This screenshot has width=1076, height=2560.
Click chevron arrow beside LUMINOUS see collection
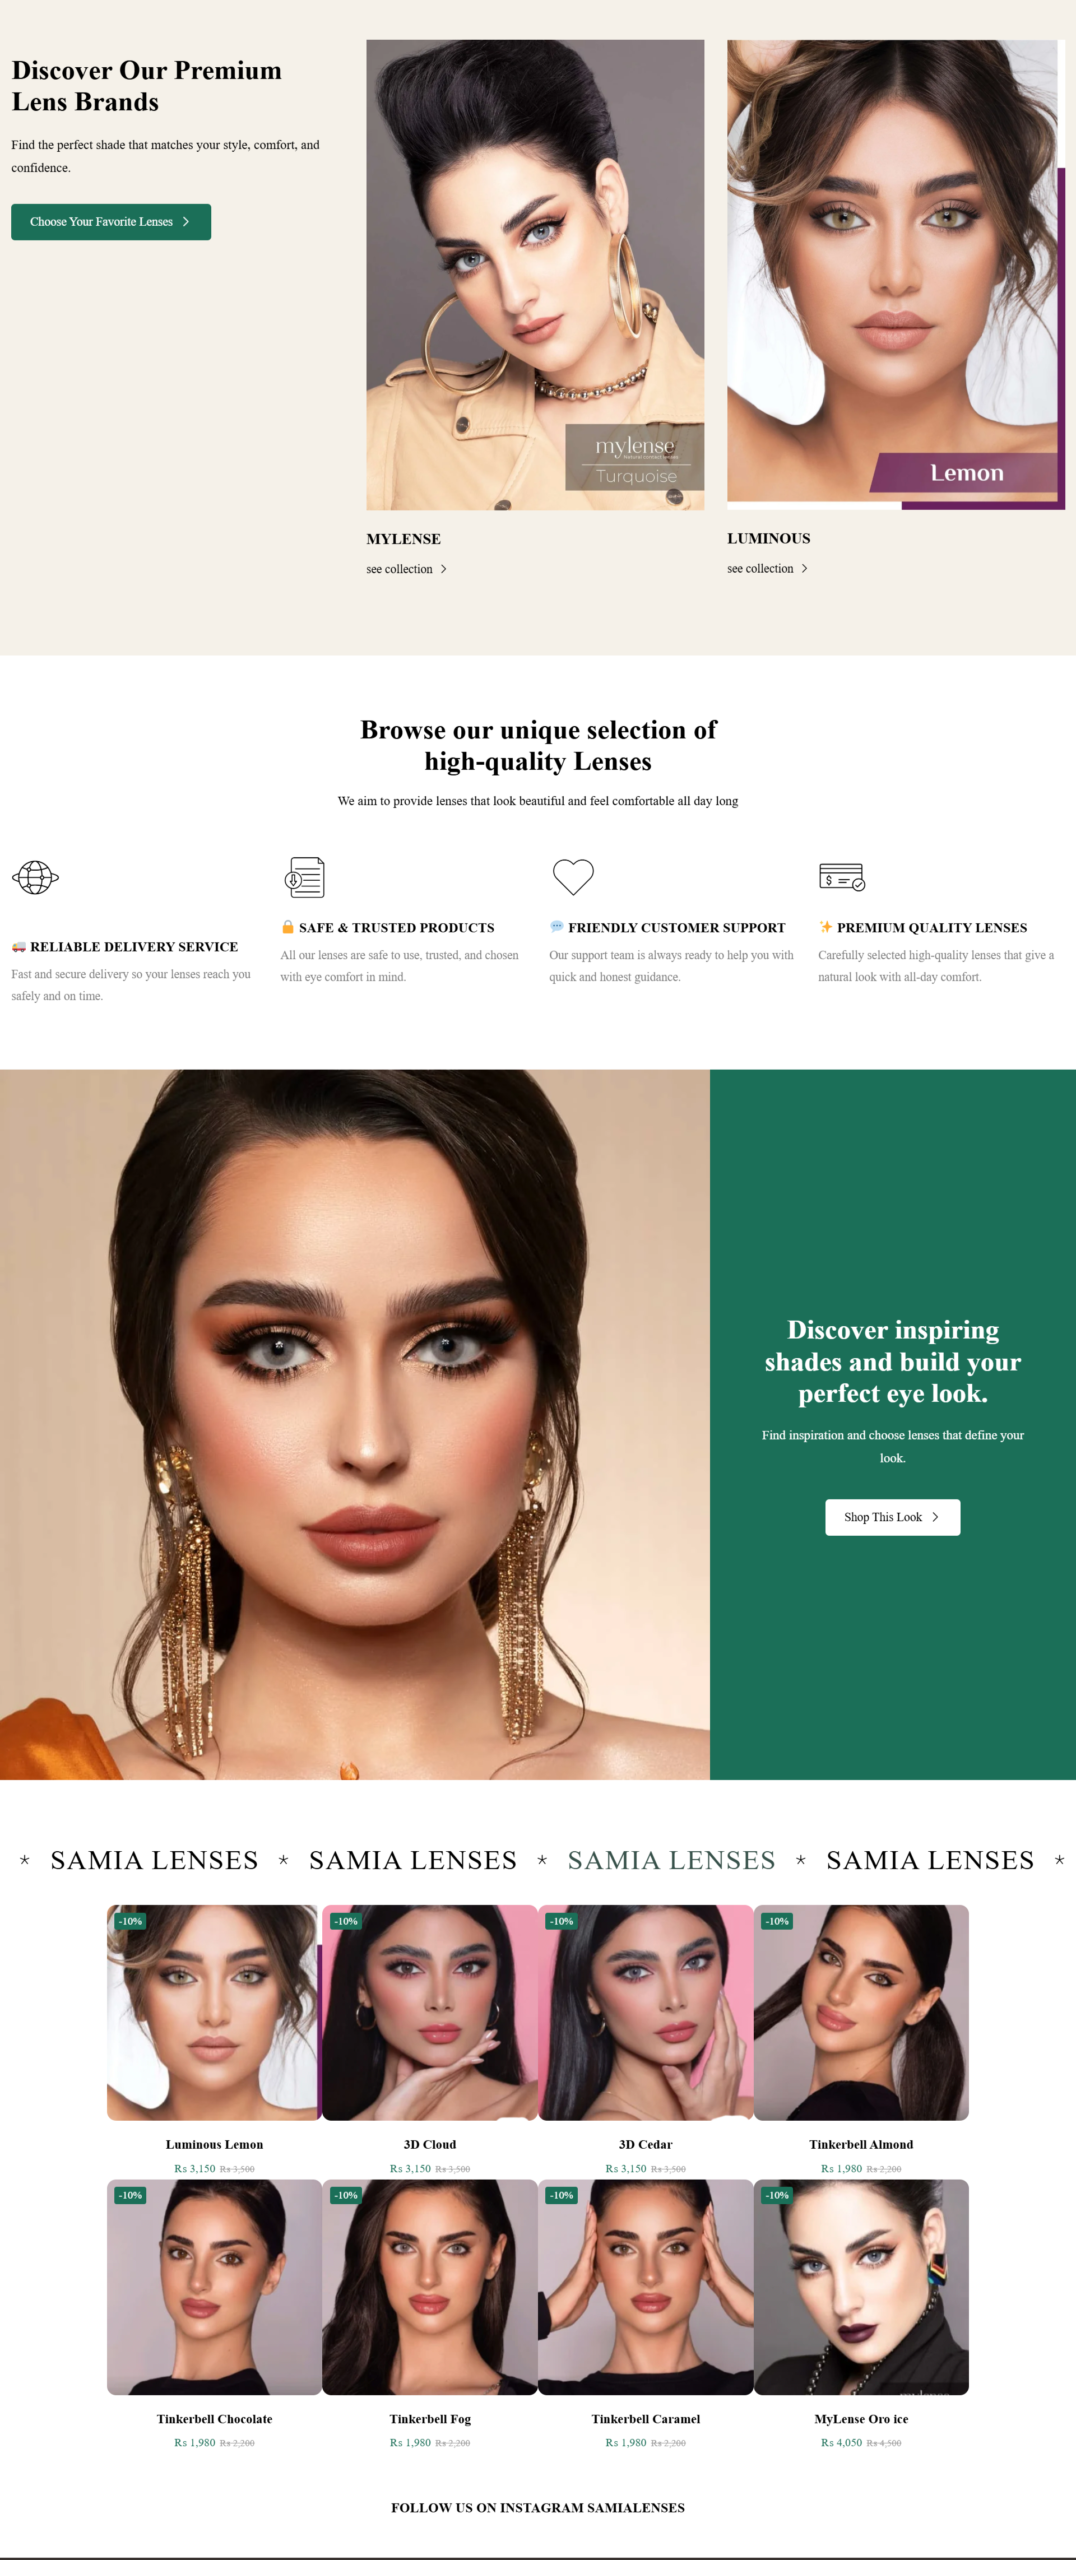click(x=804, y=568)
